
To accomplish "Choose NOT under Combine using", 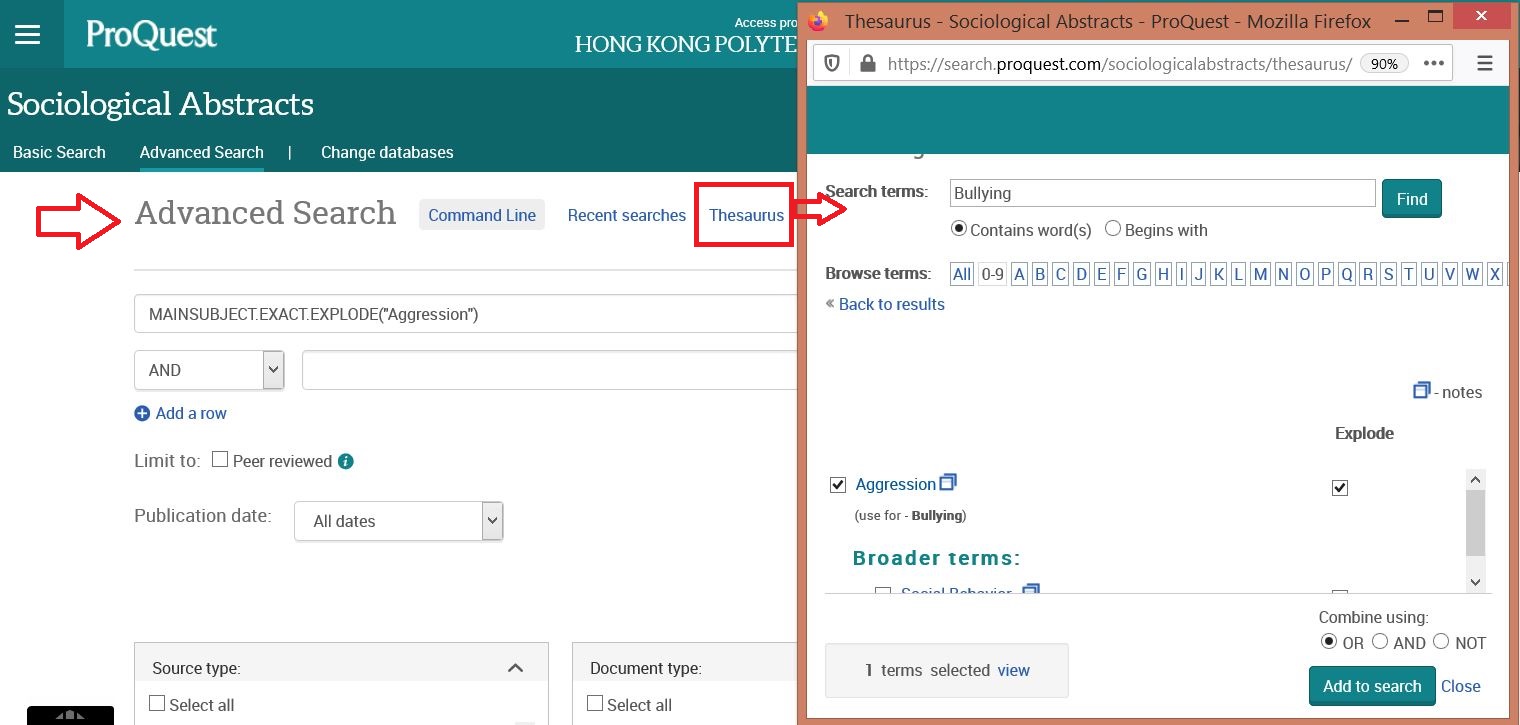I will [x=1441, y=641].
